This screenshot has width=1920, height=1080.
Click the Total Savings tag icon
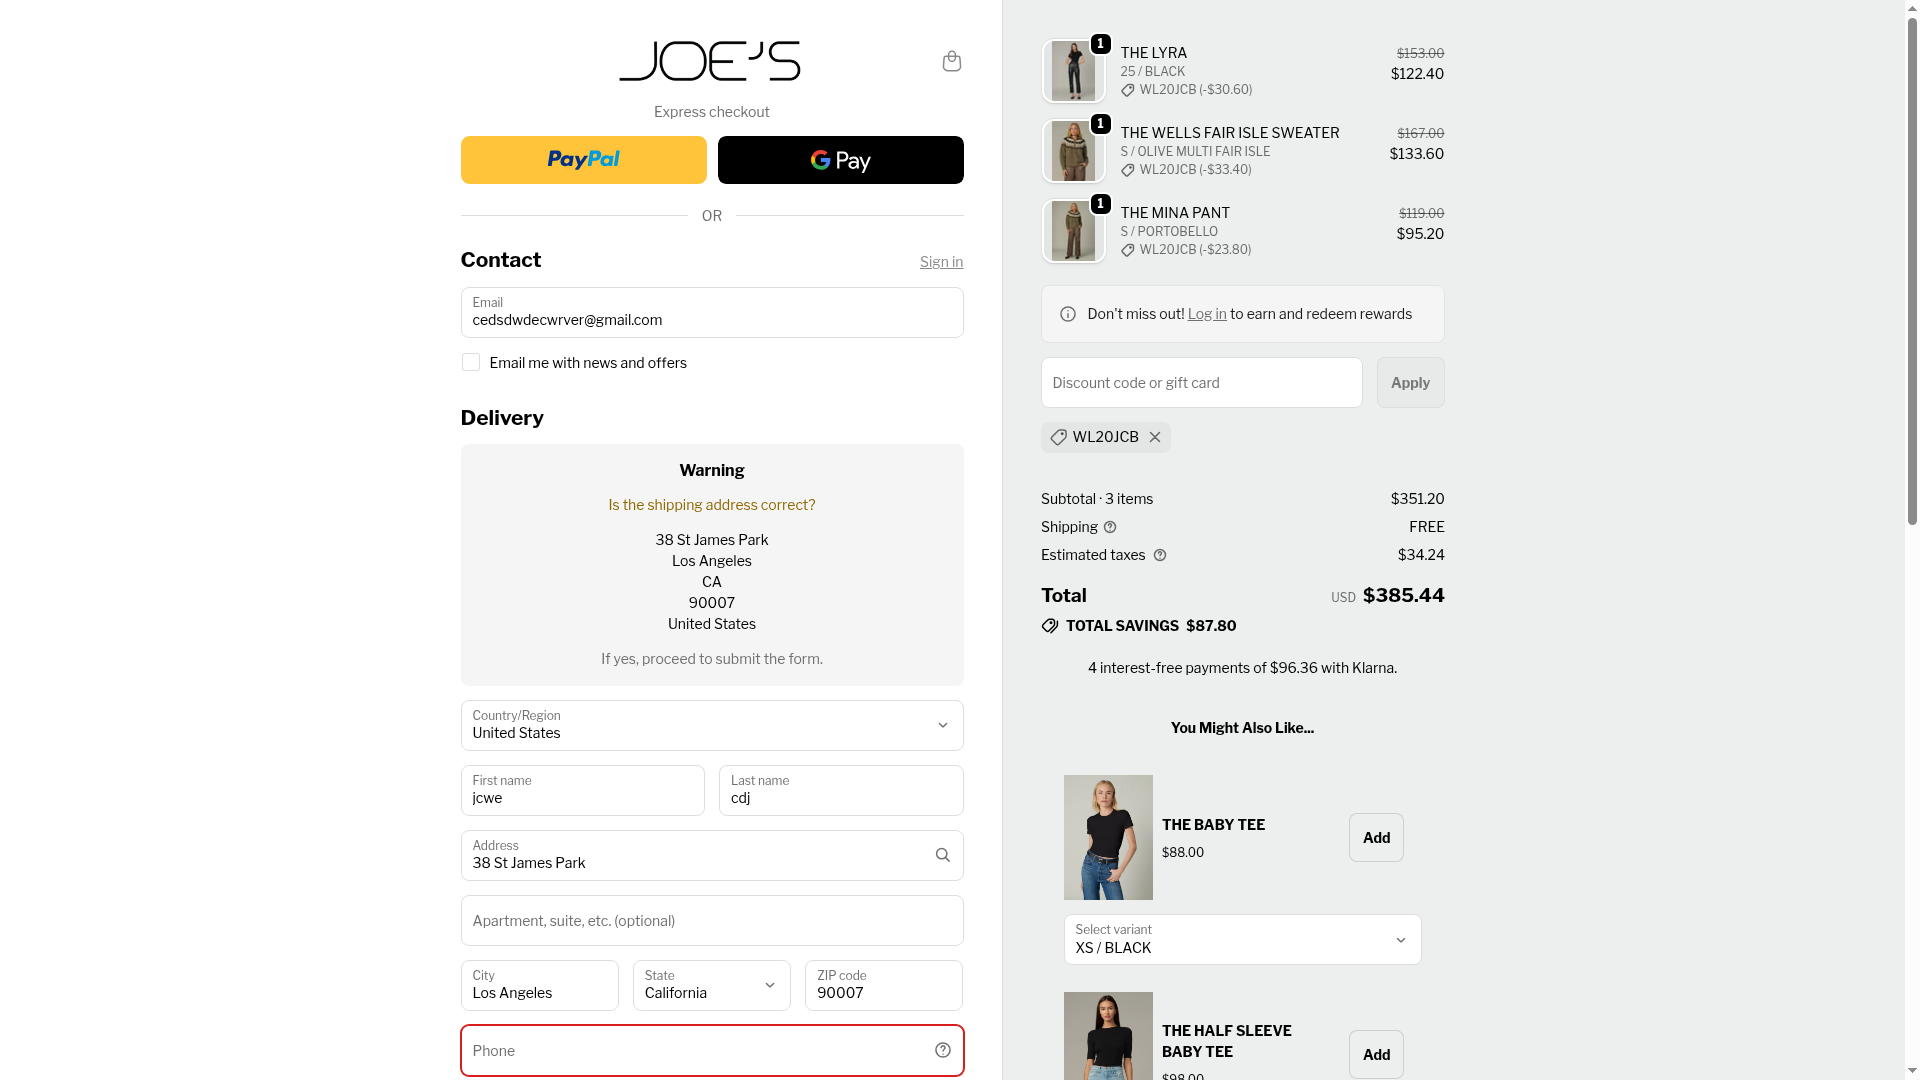pyautogui.click(x=1050, y=626)
